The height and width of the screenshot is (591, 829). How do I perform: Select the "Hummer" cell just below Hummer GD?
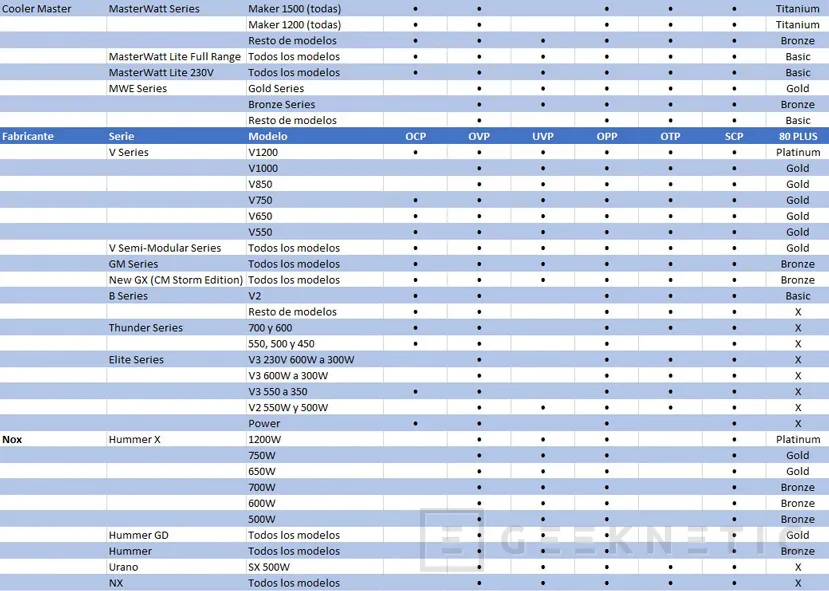[x=130, y=551]
